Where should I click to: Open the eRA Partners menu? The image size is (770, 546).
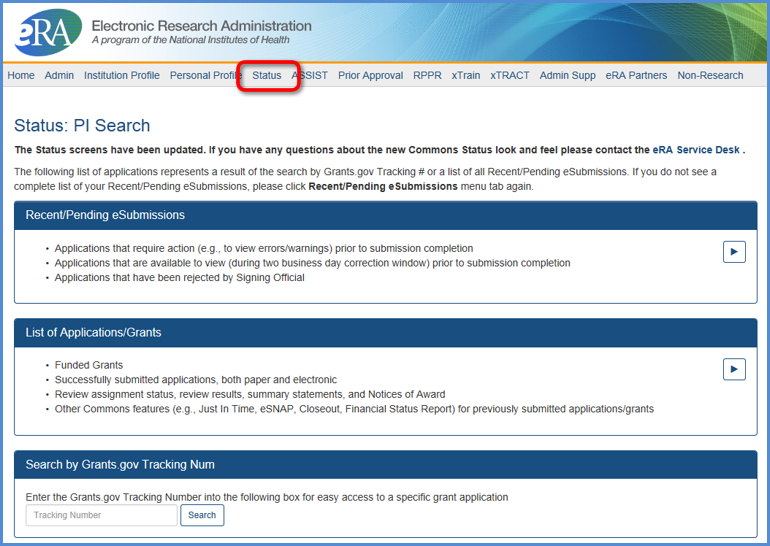(636, 75)
